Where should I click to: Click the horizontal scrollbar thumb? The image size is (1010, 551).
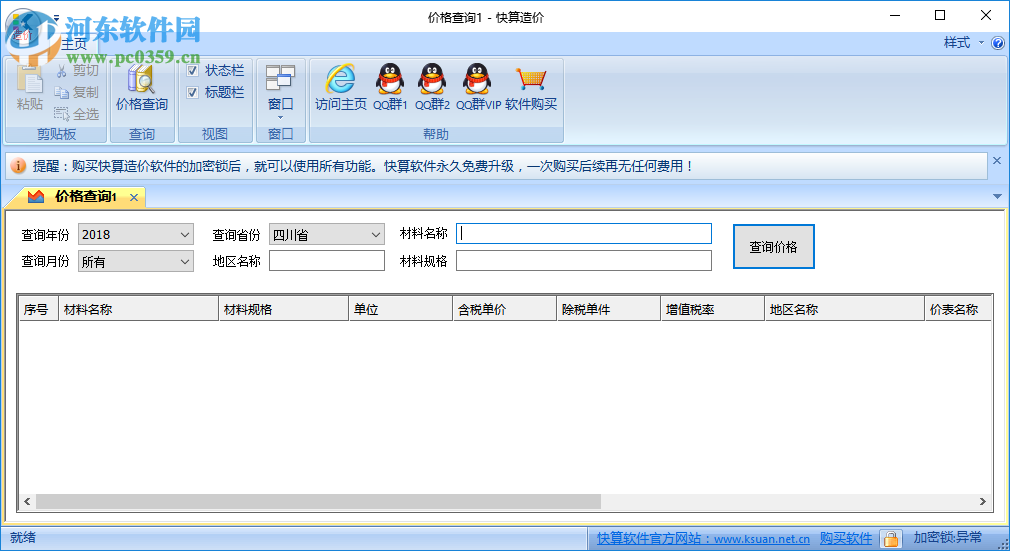(318, 501)
